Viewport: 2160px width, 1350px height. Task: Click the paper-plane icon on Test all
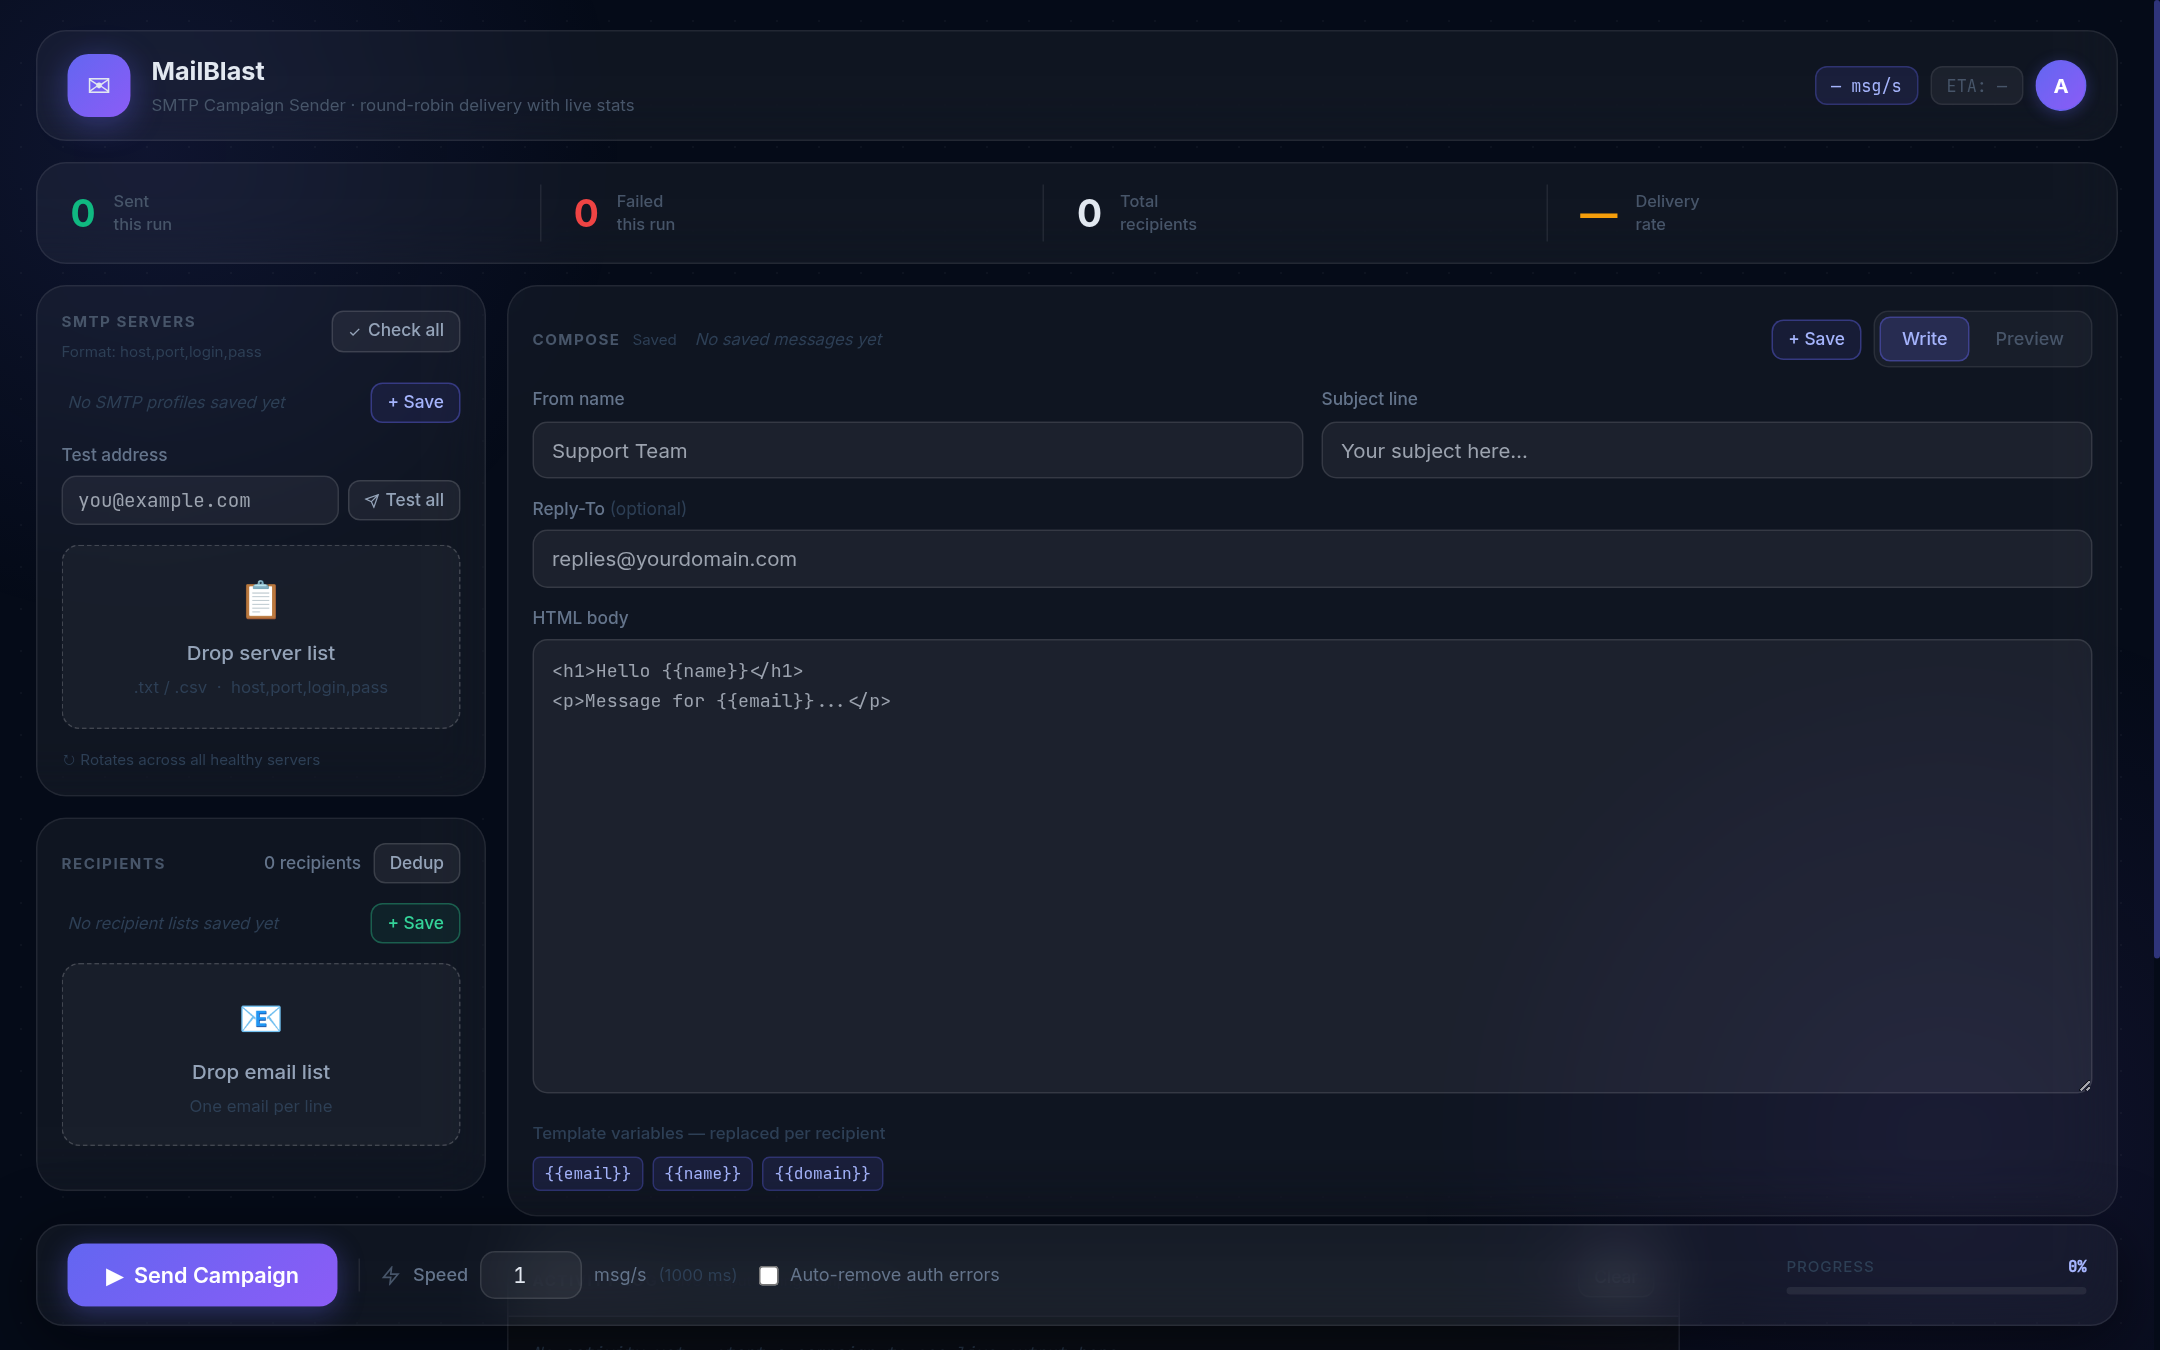[x=372, y=500]
